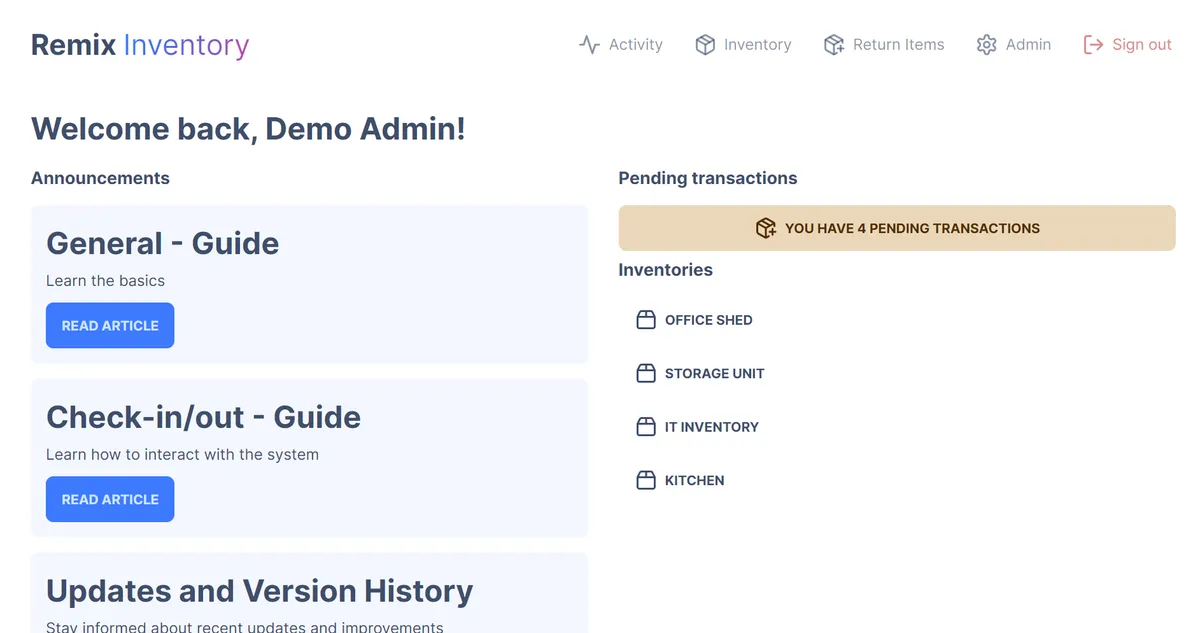
Task: Read the Check-in/out Guide article
Action: [x=110, y=499]
